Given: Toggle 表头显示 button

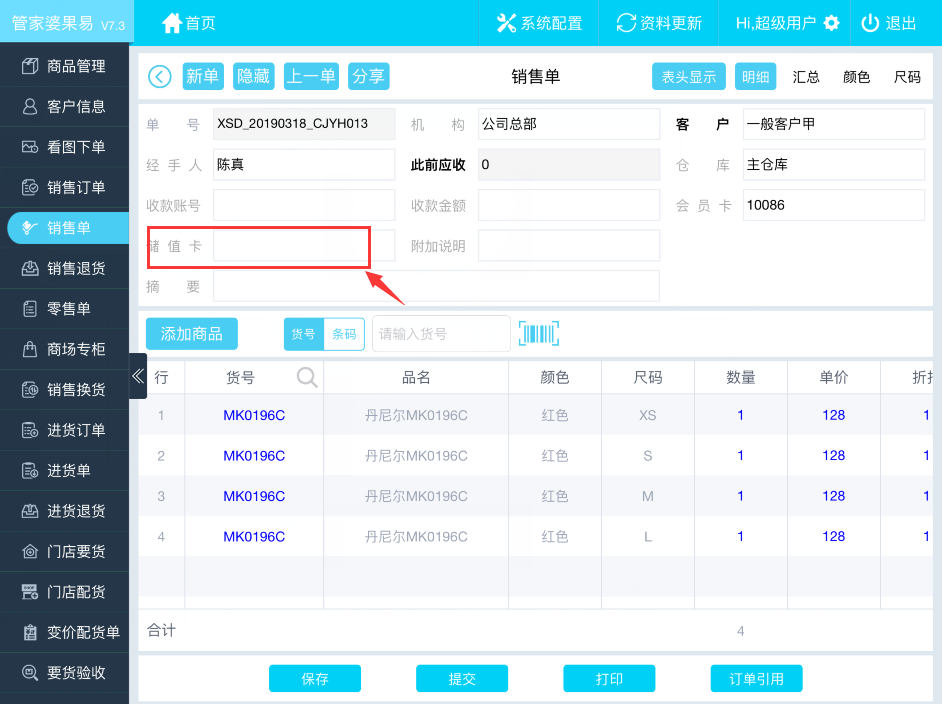Looking at the screenshot, I should click(688, 76).
